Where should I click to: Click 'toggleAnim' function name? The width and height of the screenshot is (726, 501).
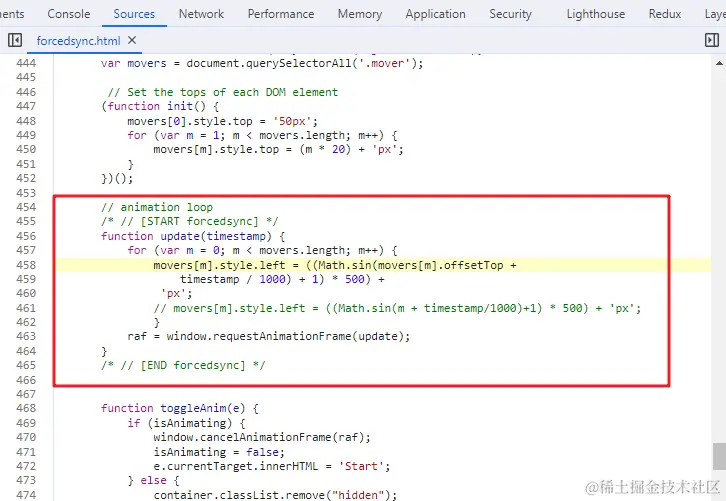pos(194,408)
